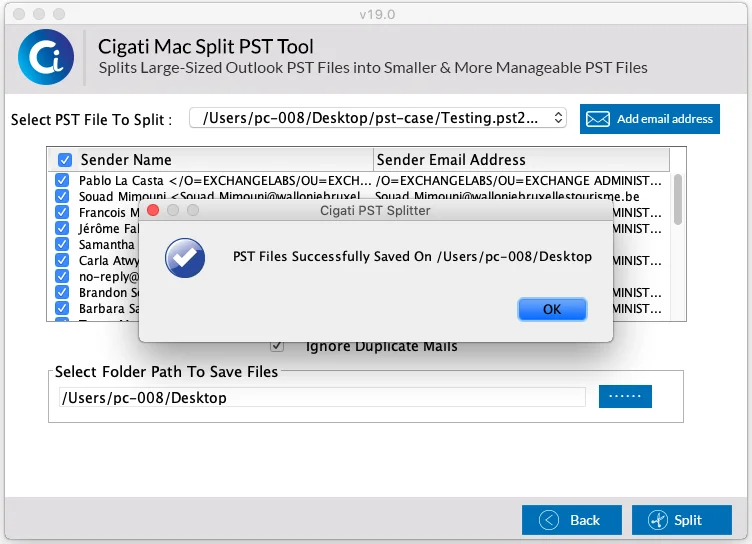Toggle the select-all Sender Name checkbox
The height and width of the screenshot is (544, 752).
coord(65,160)
